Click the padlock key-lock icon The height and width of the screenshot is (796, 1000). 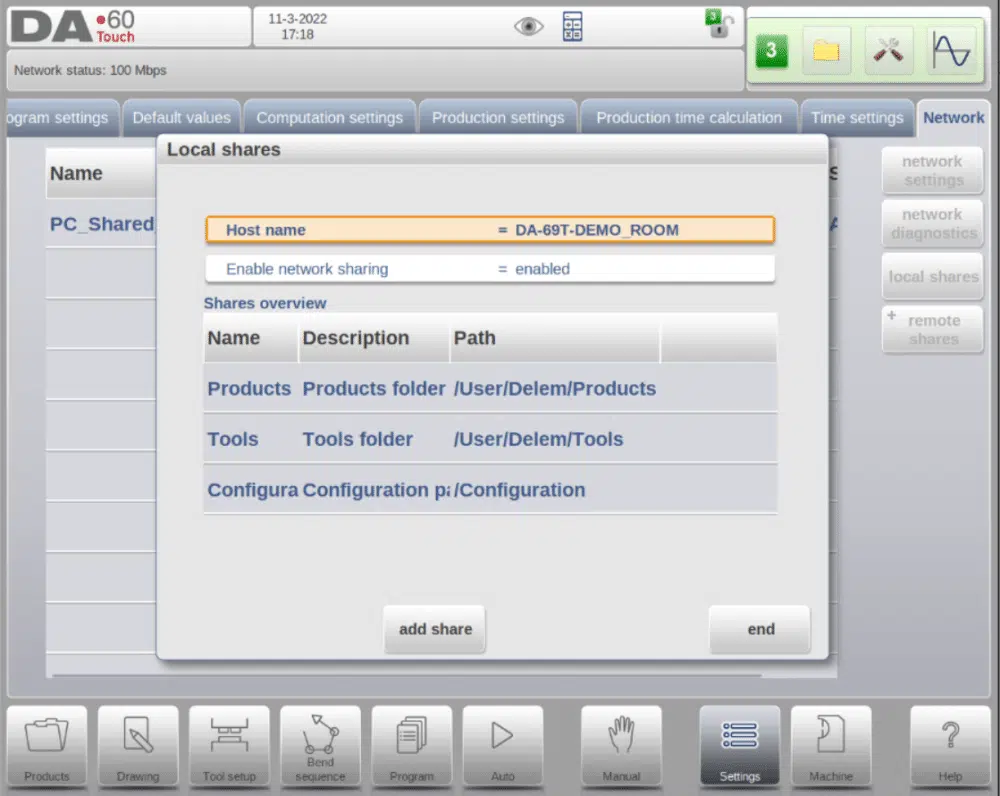(x=719, y=24)
